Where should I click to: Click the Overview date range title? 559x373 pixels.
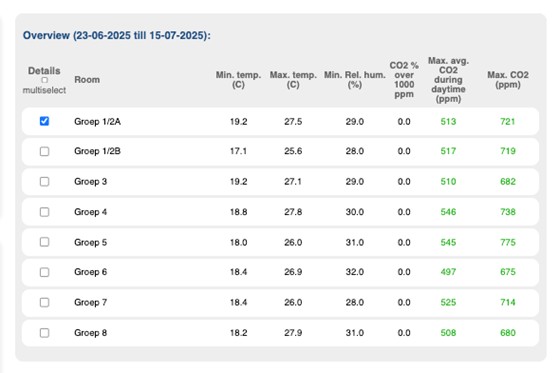pos(117,36)
